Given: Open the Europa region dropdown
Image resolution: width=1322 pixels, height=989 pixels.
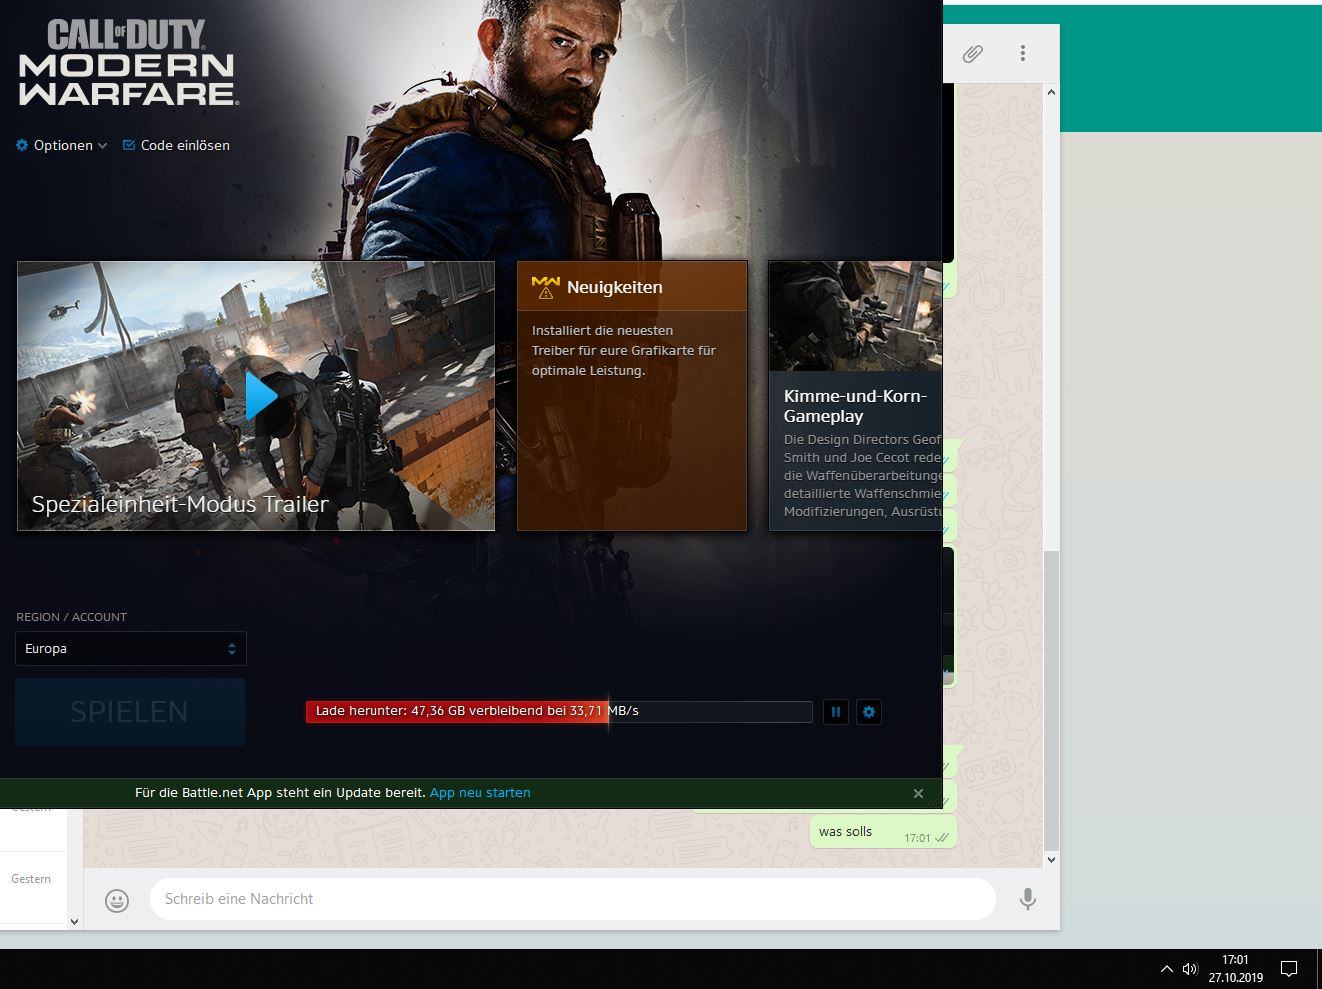Looking at the screenshot, I should pos(131,649).
